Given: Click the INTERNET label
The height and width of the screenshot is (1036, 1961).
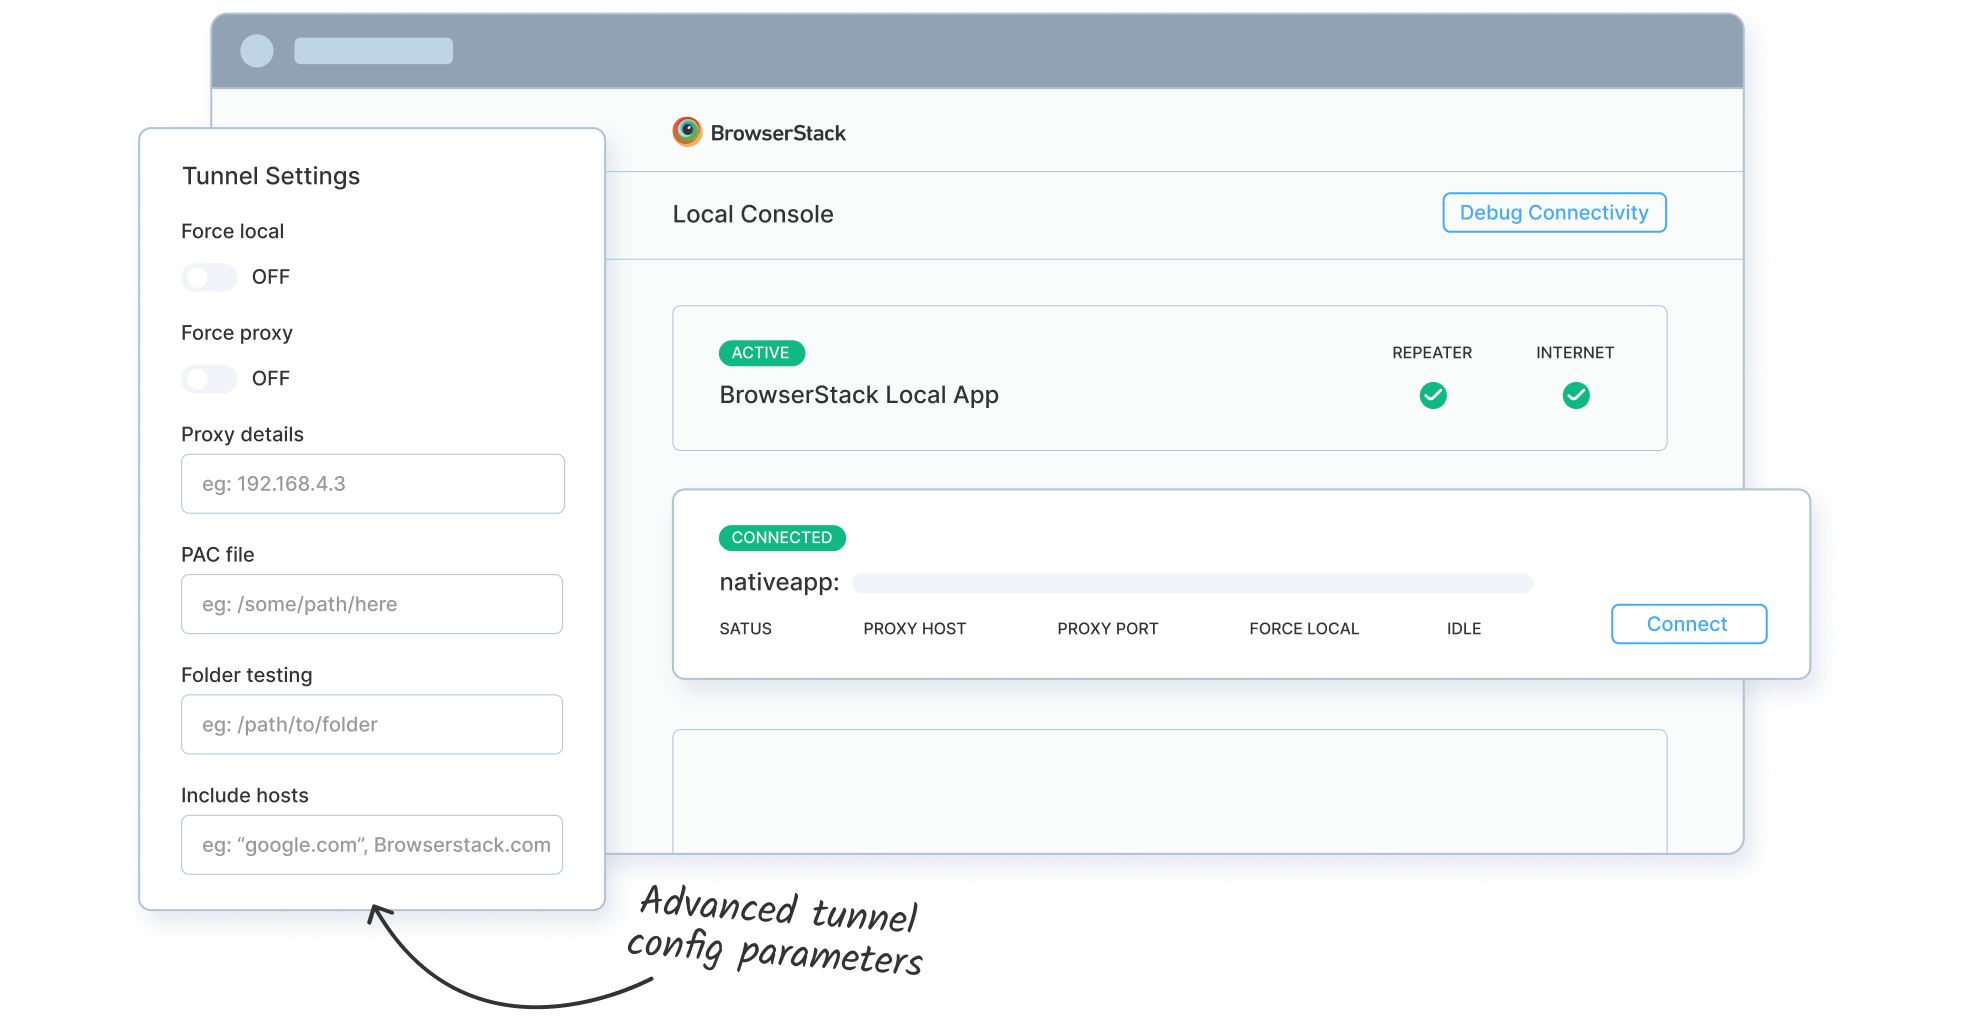Looking at the screenshot, I should pyautogui.click(x=1575, y=353).
